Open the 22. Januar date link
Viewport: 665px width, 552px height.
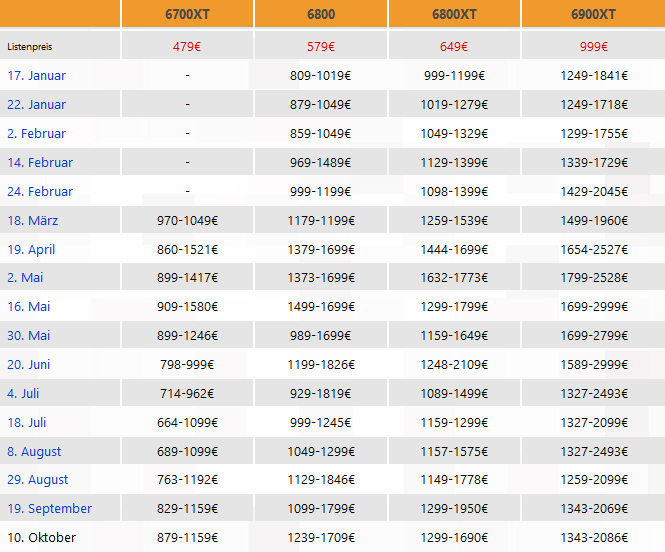click(36, 104)
